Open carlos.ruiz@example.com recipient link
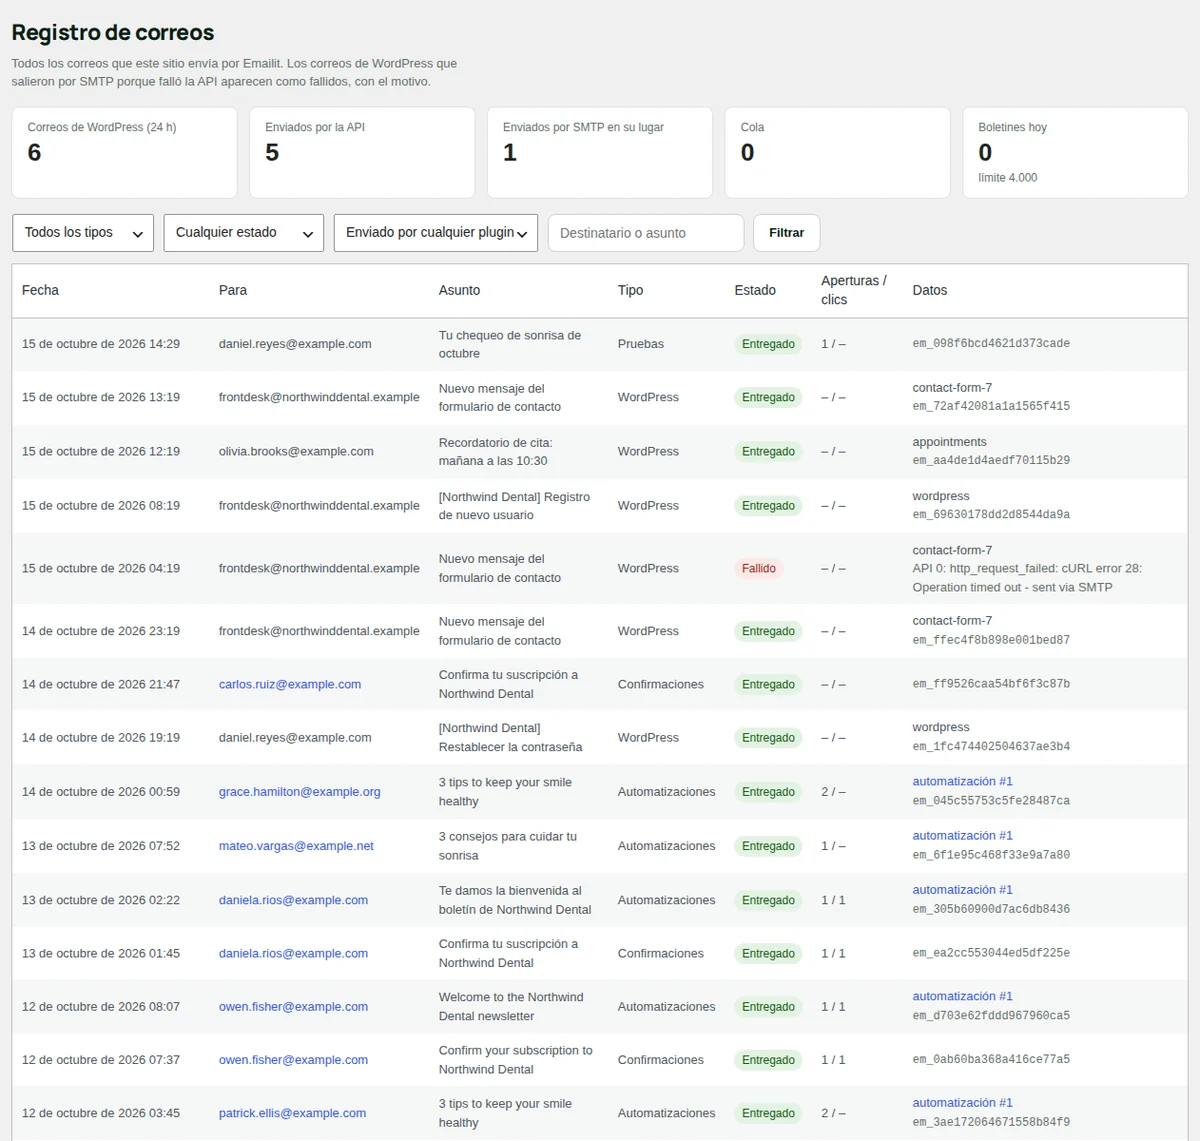The image size is (1200, 1141). [290, 684]
